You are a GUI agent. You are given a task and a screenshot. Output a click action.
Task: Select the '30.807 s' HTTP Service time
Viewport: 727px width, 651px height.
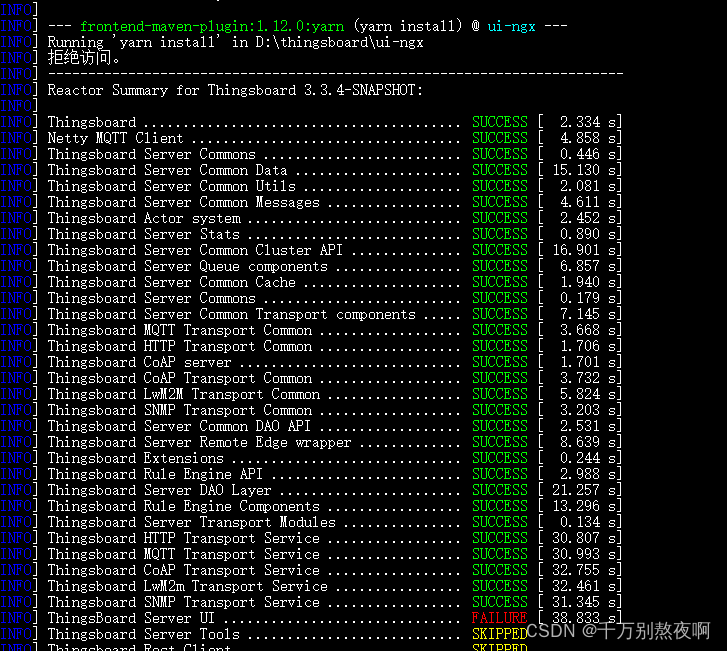click(x=584, y=538)
